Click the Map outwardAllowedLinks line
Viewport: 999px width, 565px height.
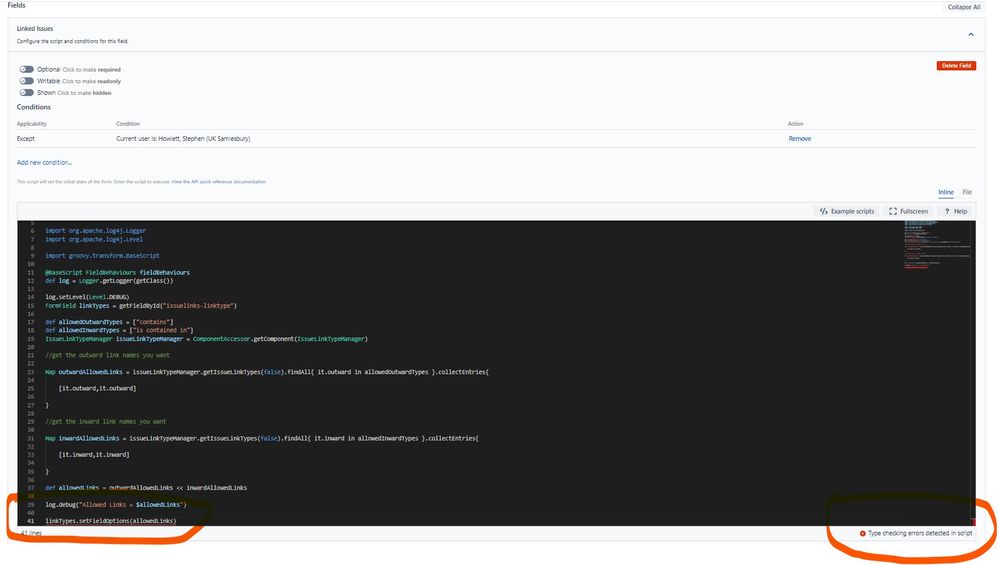tap(267, 372)
